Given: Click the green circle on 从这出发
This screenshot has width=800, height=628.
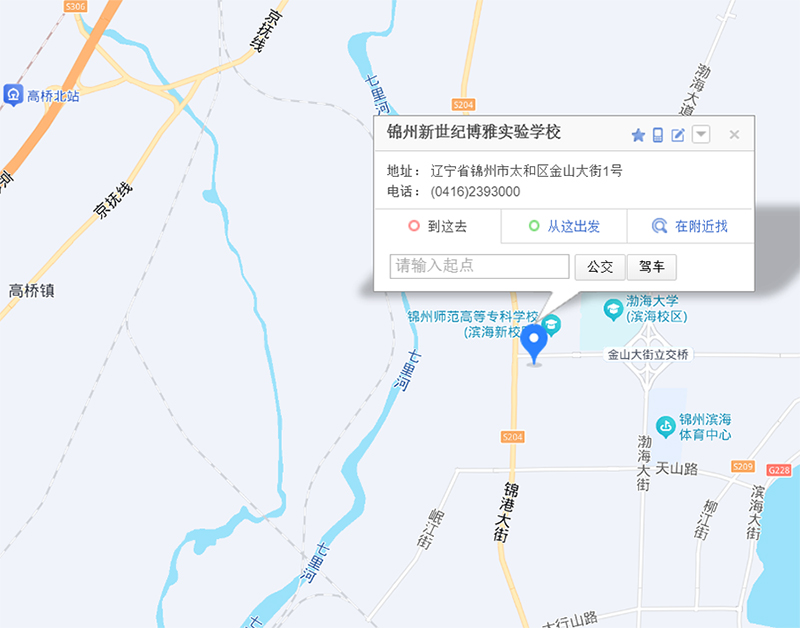Looking at the screenshot, I should point(534,225).
